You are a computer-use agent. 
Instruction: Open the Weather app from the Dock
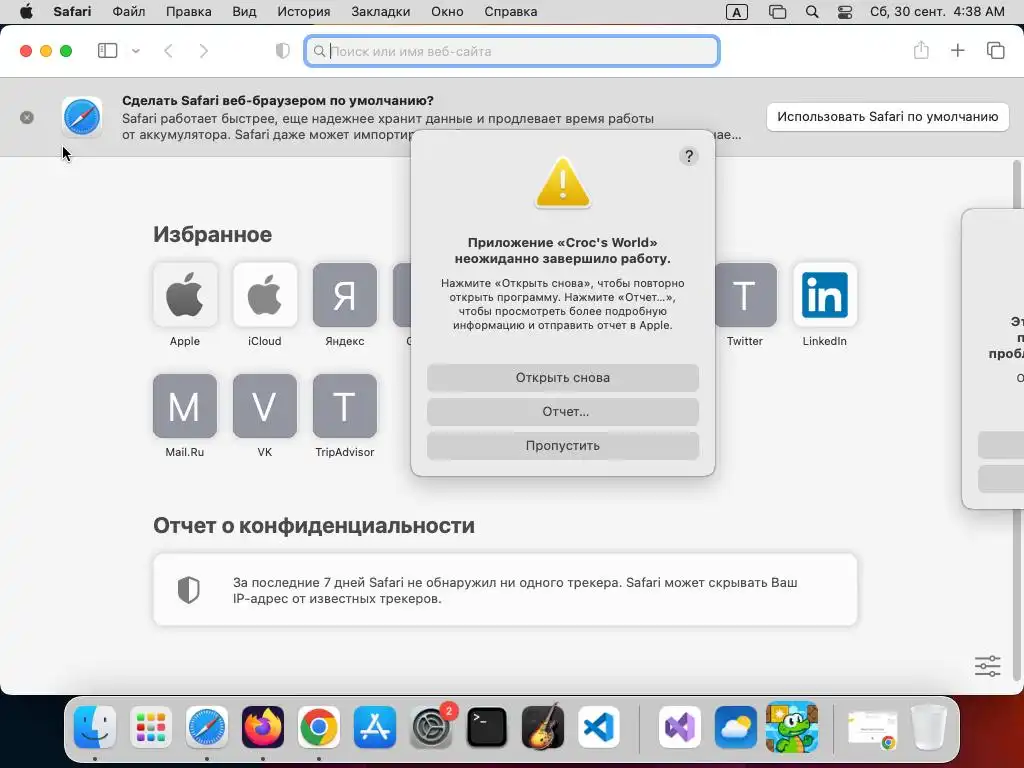click(x=736, y=727)
